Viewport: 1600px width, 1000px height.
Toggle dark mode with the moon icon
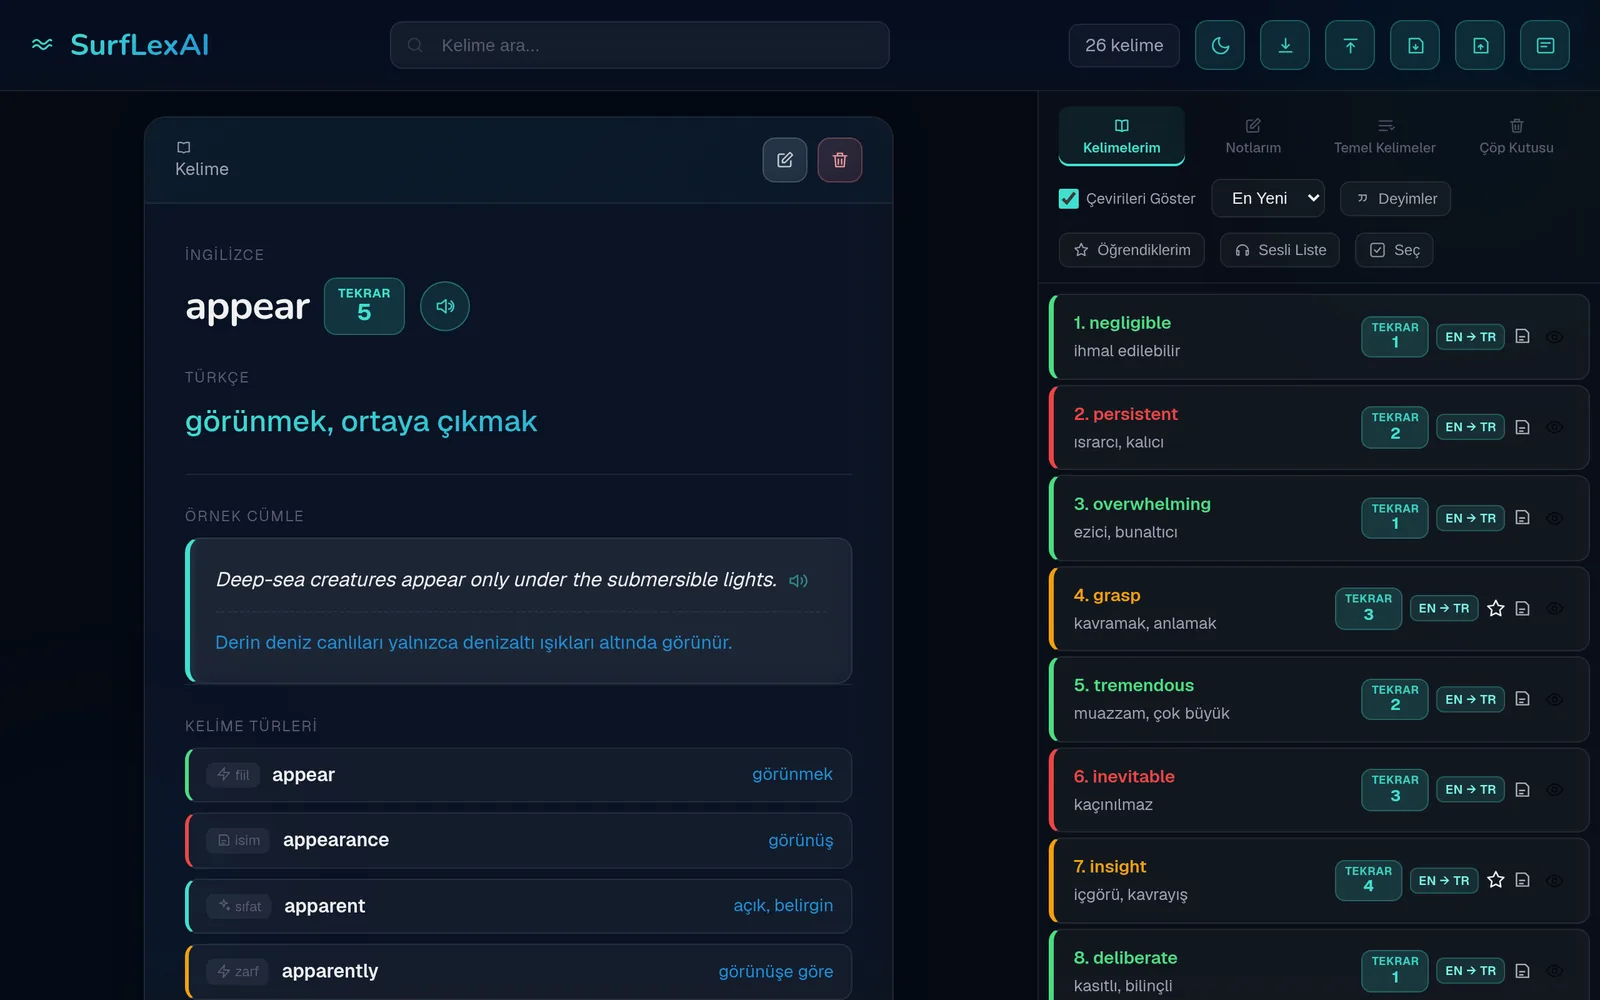pyautogui.click(x=1220, y=45)
